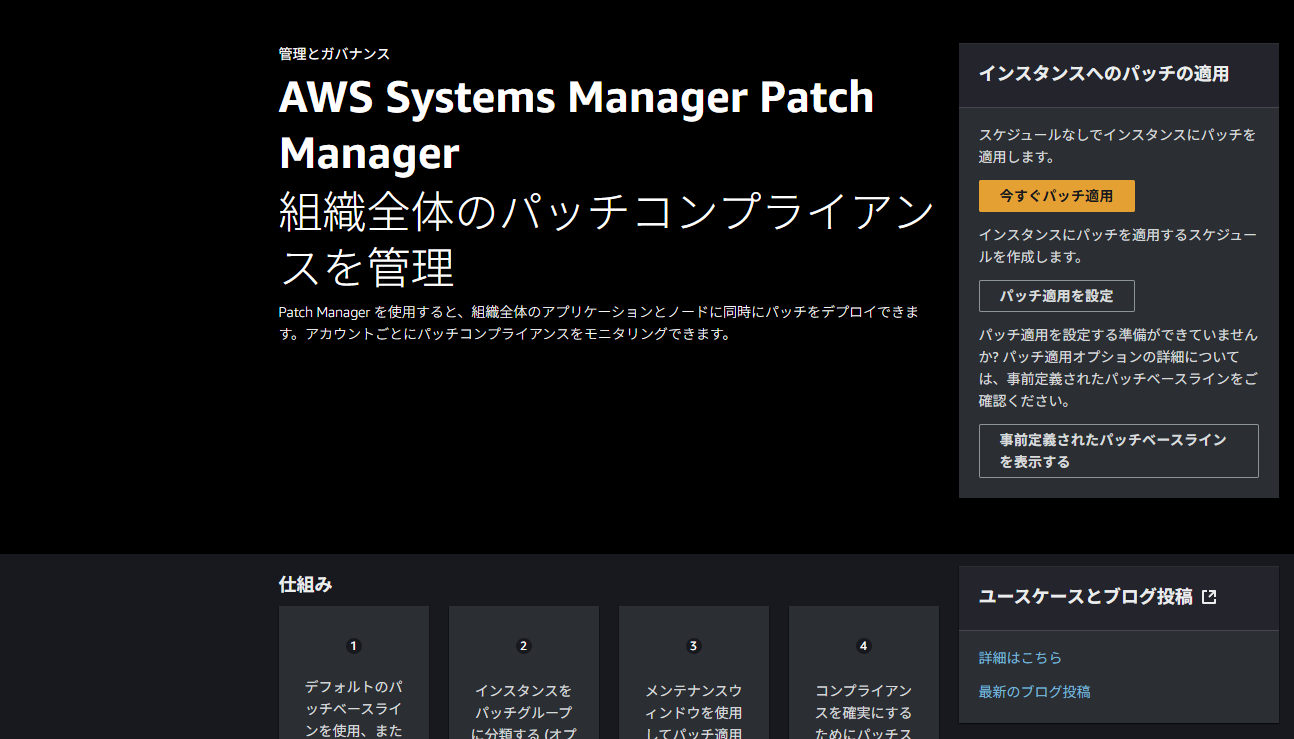
Task: Click the 組織全体のパッチコンプライアンスを管理 subtitle
Action: 607,241
